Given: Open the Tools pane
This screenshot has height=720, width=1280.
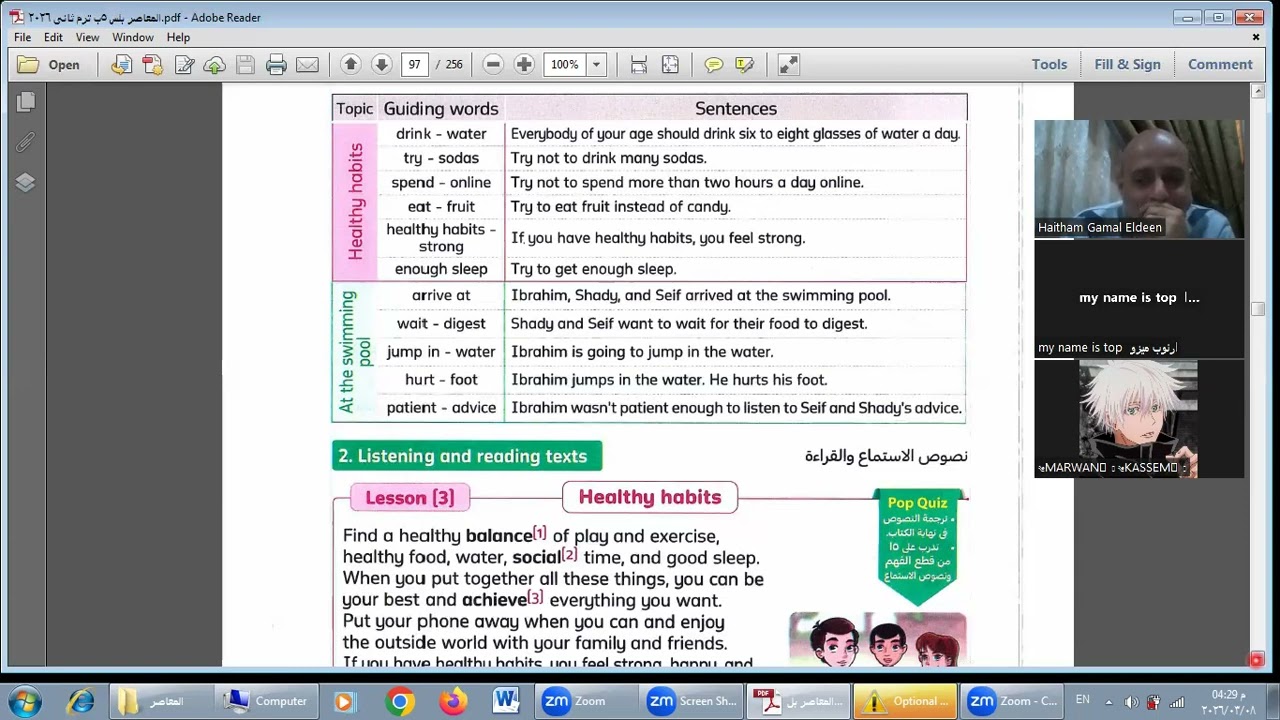Looking at the screenshot, I should [1049, 64].
